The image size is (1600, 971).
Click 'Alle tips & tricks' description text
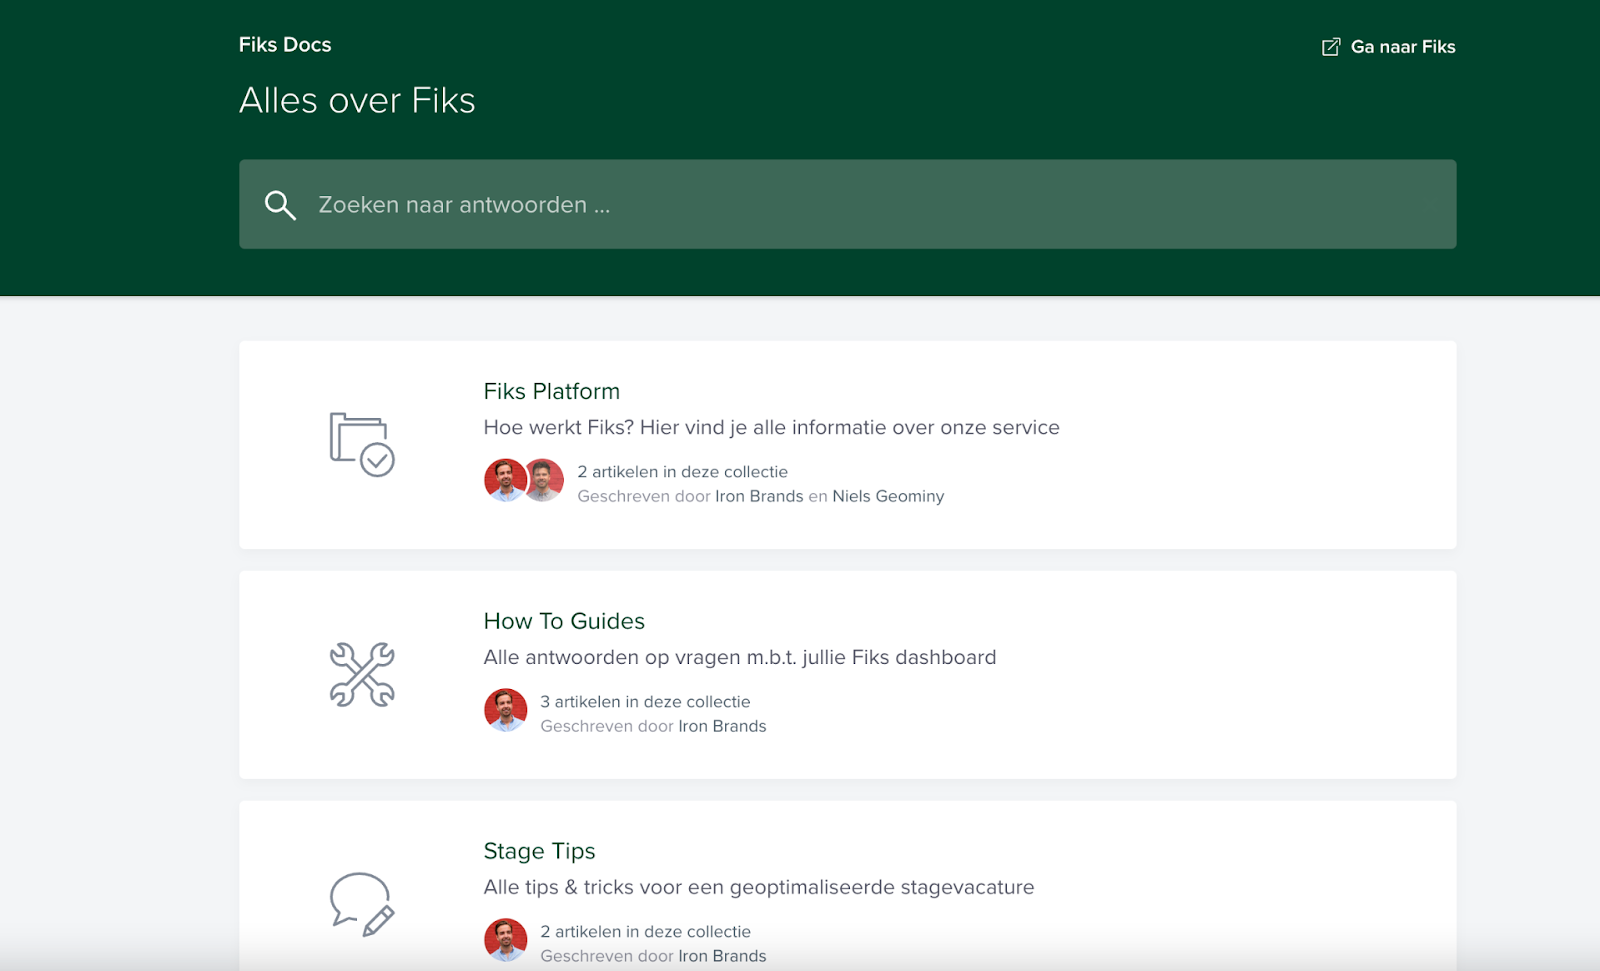tap(759, 888)
